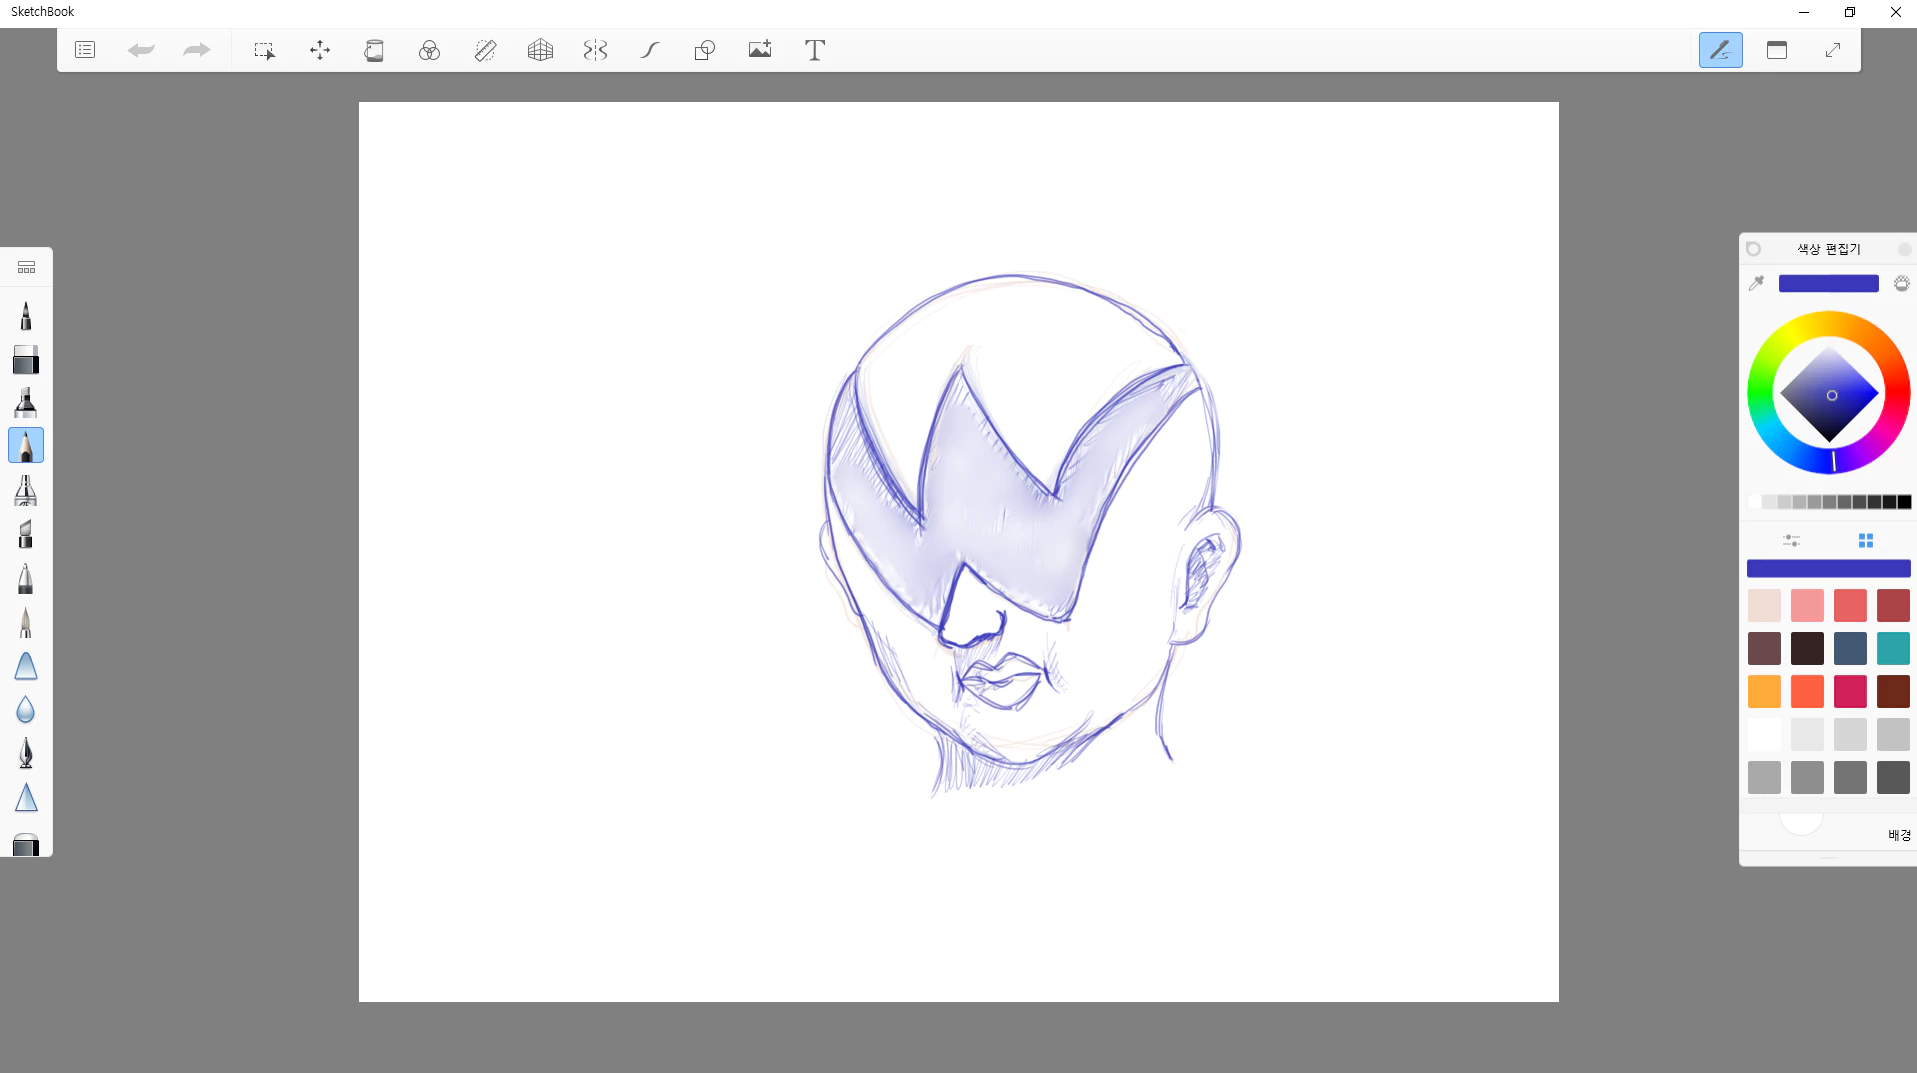Activate the eyedropper color picker
The image size is (1917, 1073).
click(x=1756, y=284)
